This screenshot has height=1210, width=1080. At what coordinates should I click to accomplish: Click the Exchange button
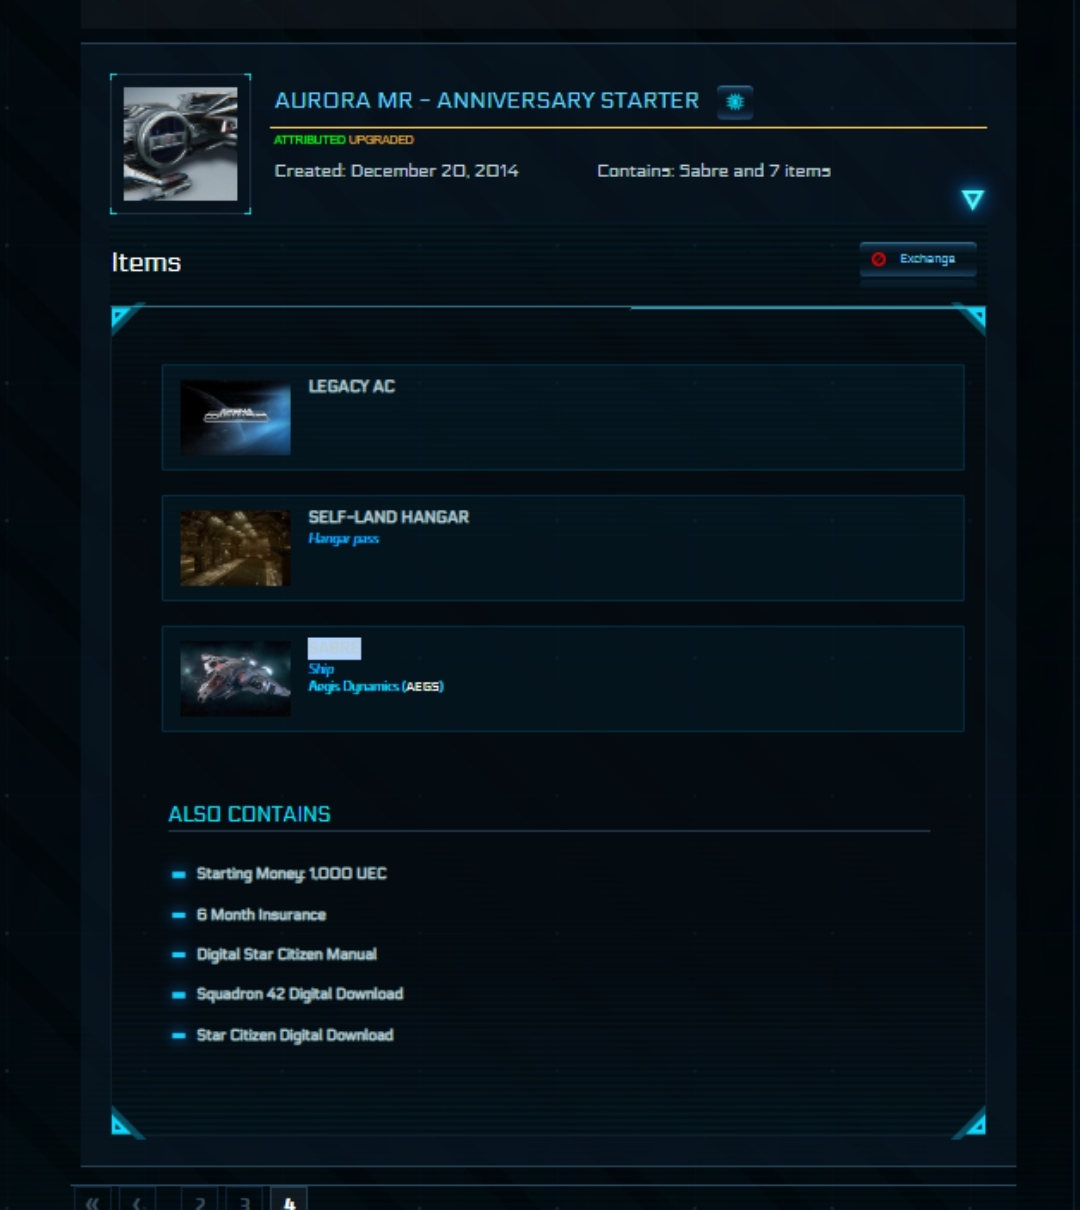[x=918, y=259]
